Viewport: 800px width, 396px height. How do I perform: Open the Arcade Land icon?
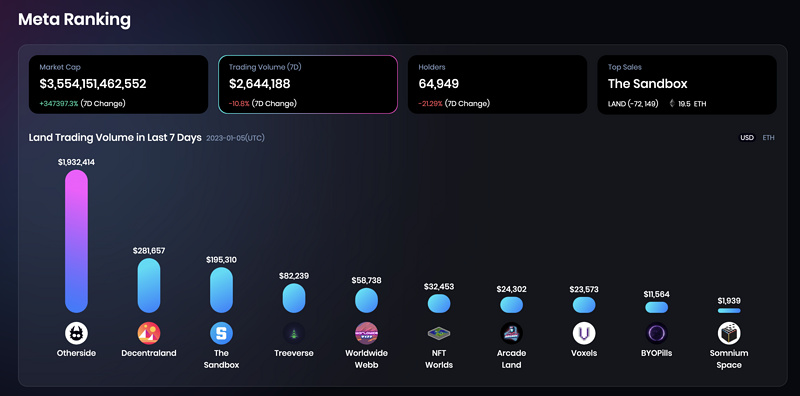click(x=511, y=333)
